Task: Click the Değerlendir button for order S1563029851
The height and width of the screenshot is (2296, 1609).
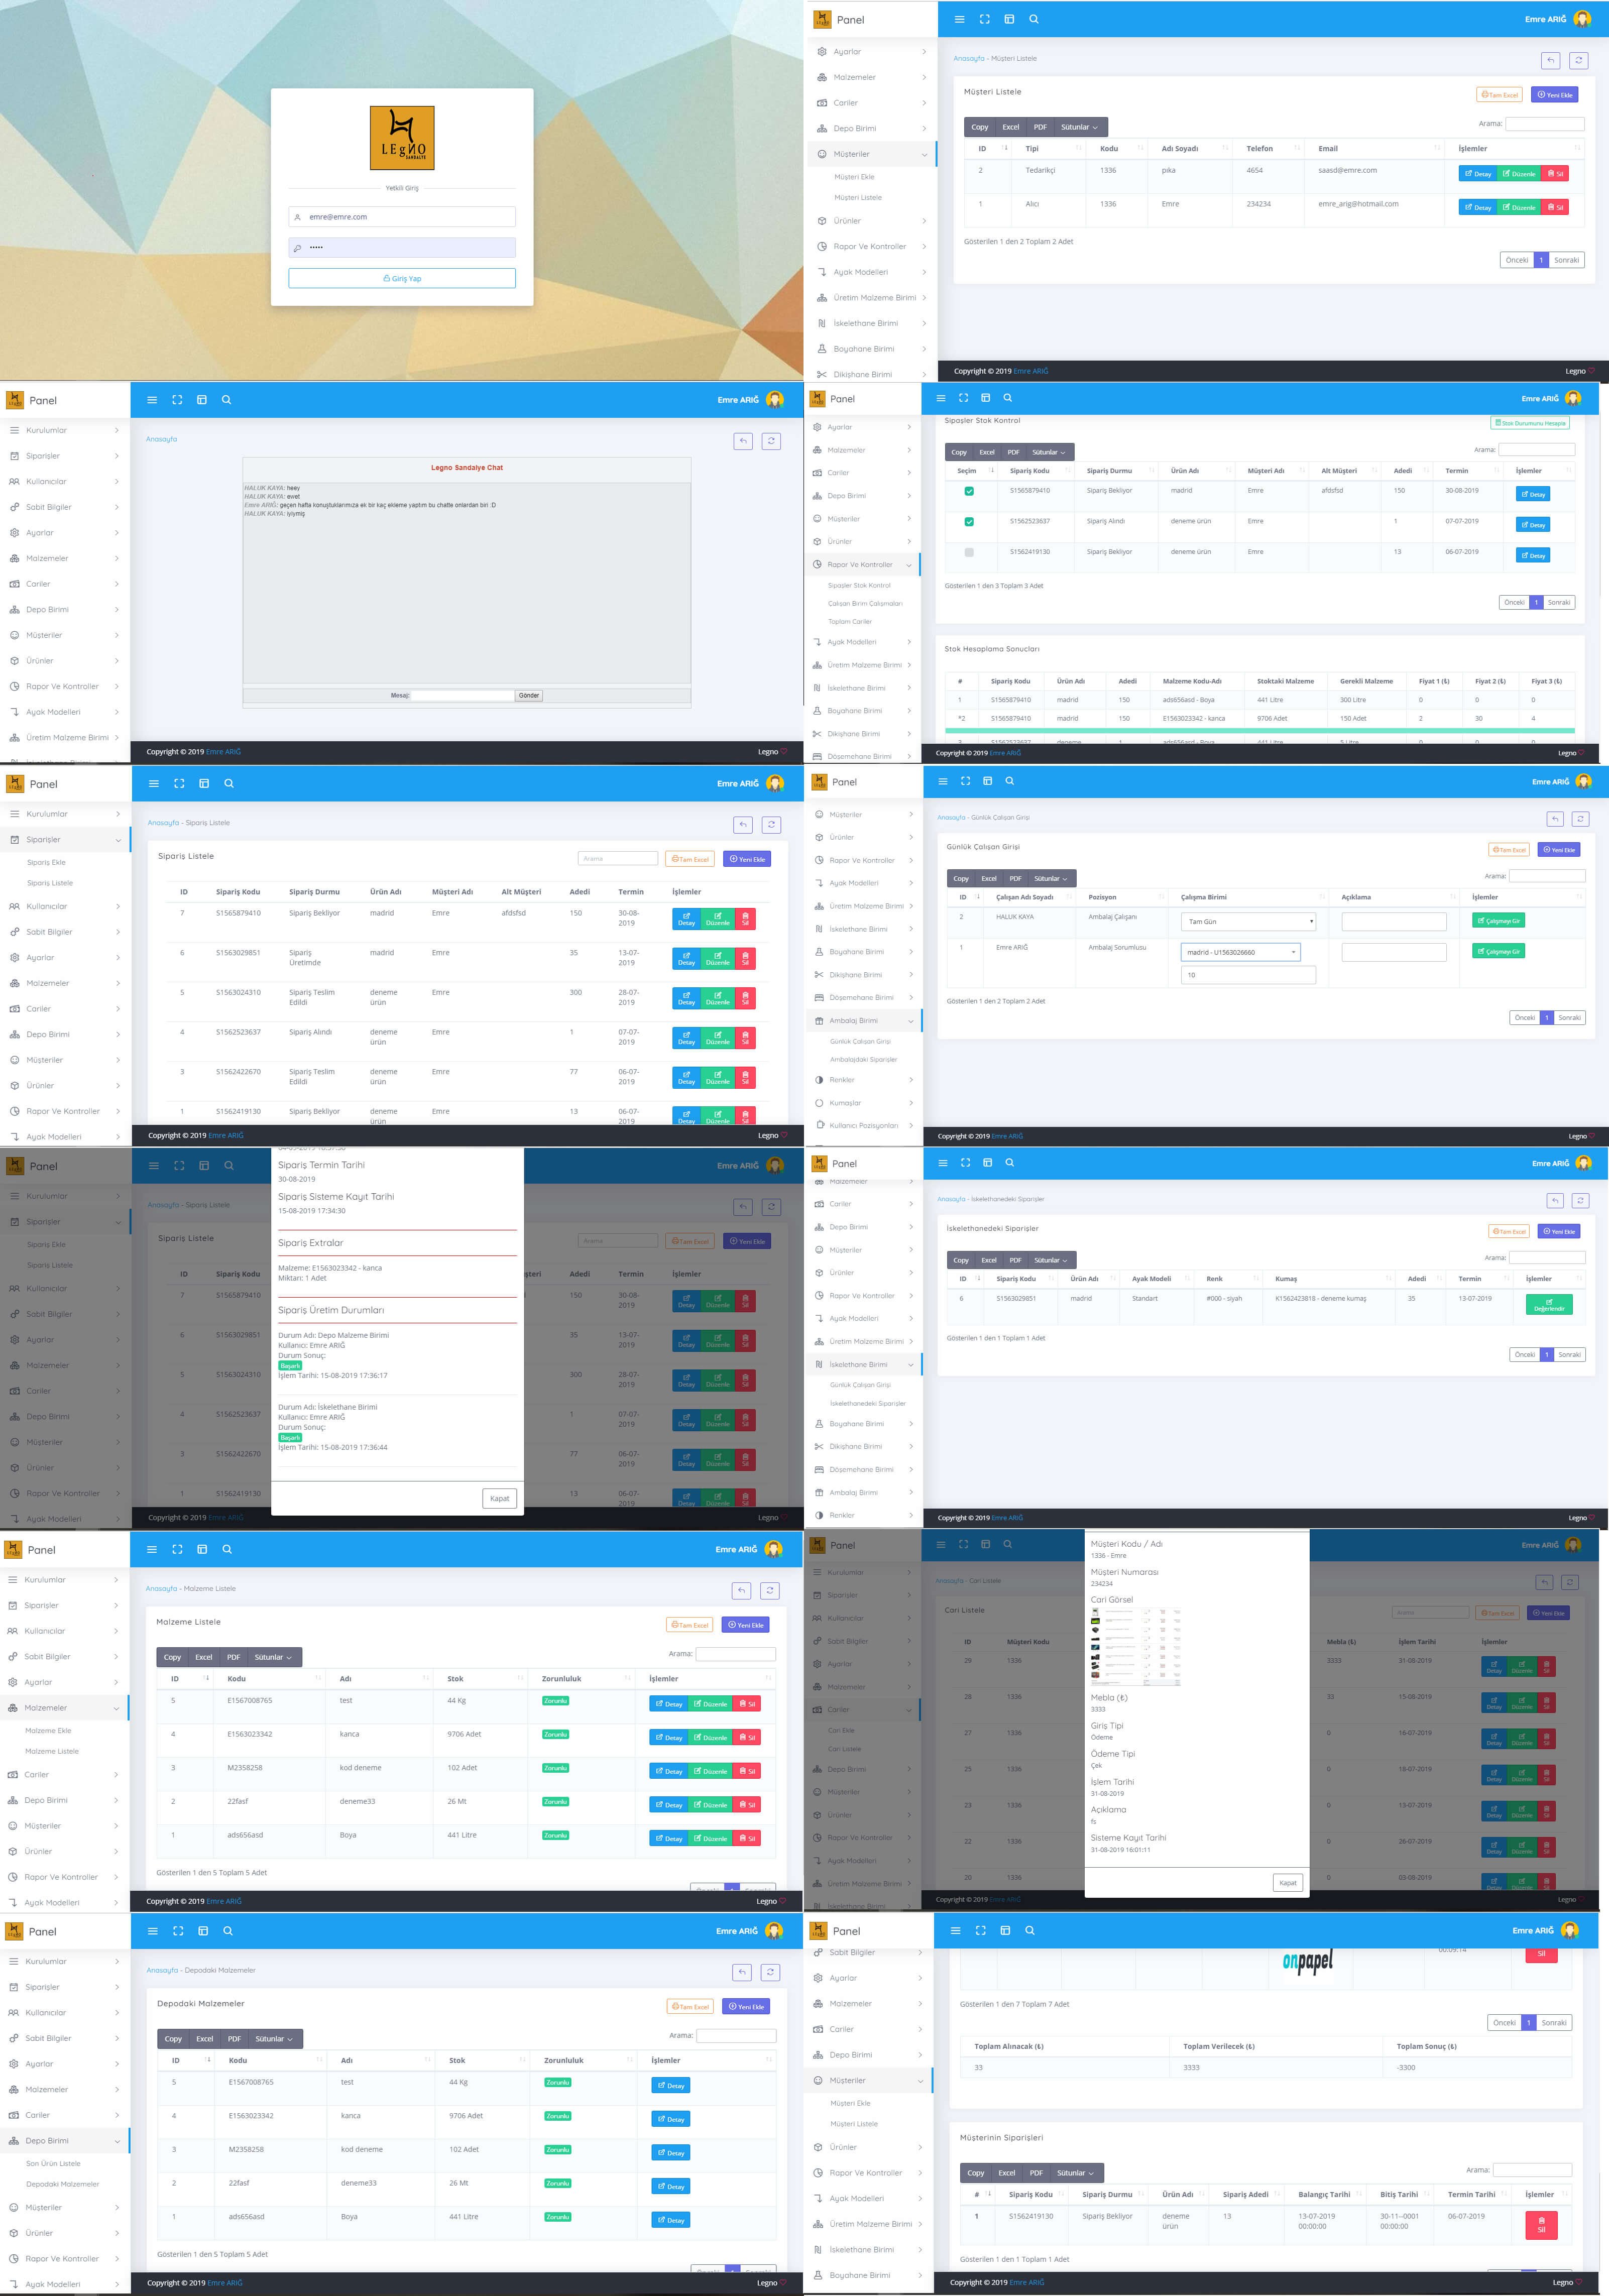Action: (1549, 1304)
